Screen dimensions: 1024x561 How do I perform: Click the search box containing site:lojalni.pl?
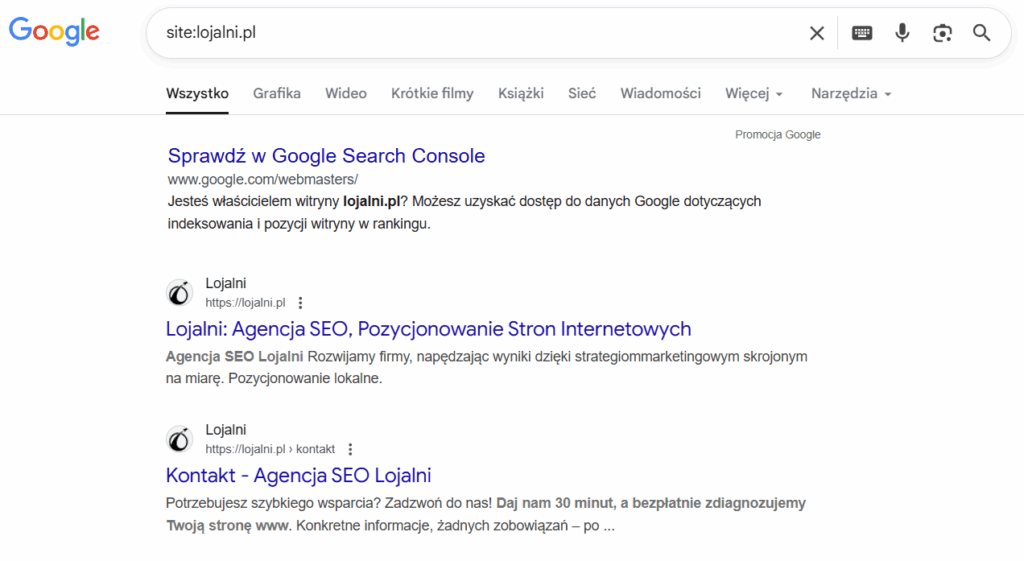[x=480, y=33]
